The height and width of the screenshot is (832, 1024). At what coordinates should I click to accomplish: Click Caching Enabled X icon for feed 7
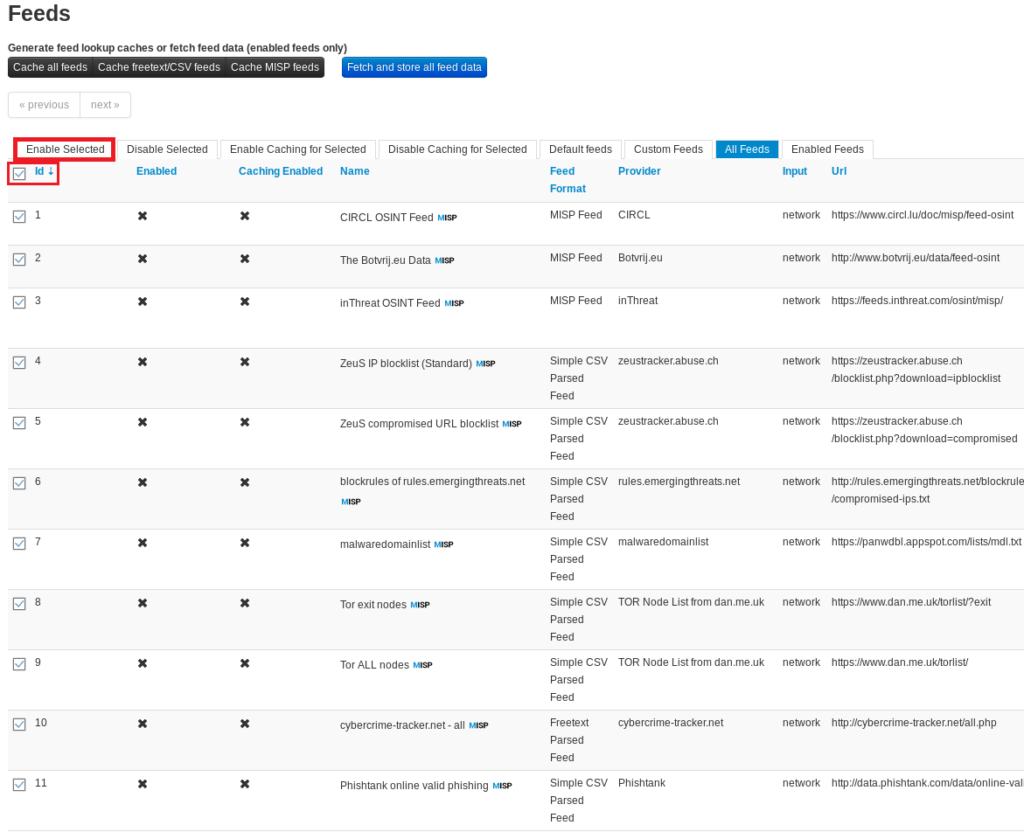244,543
